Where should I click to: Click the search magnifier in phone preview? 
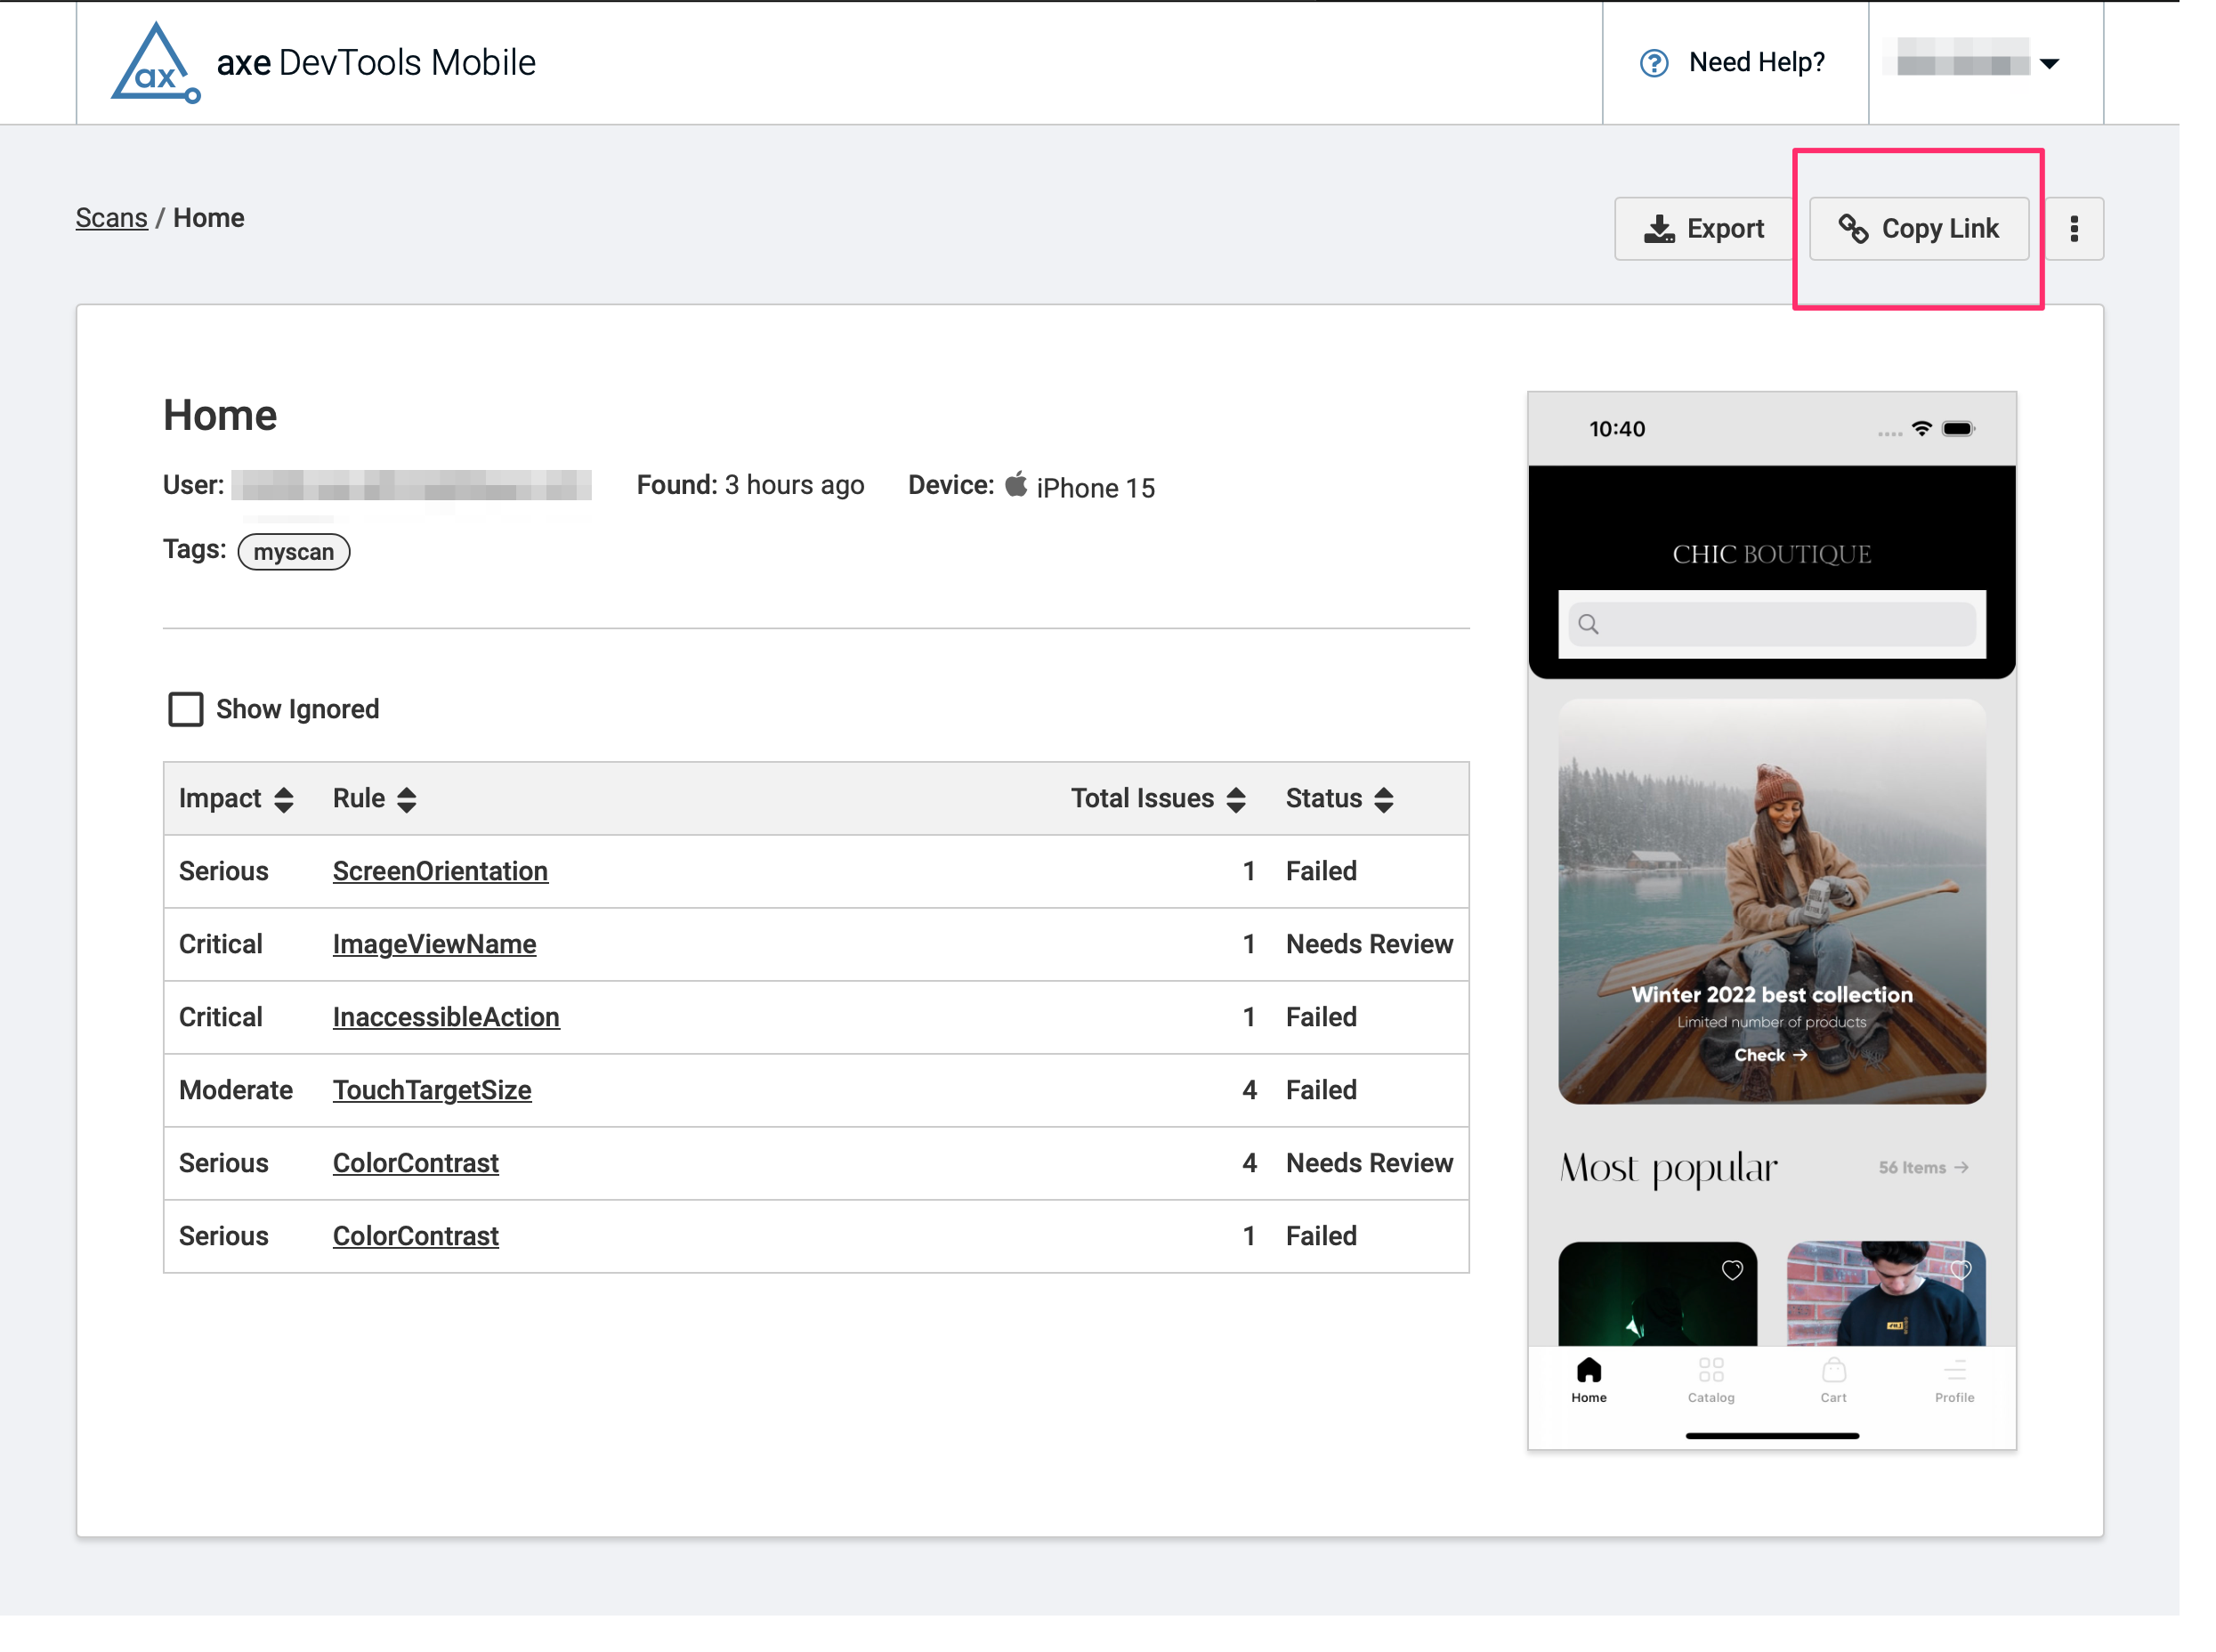click(x=1590, y=624)
